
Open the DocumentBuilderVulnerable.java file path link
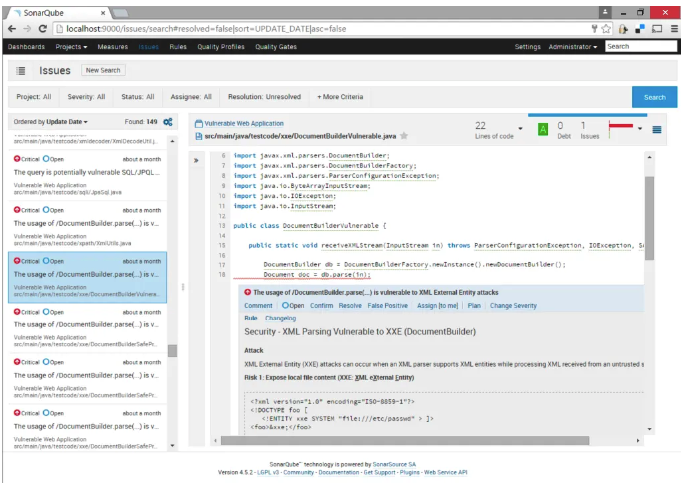tap(300, 136)
